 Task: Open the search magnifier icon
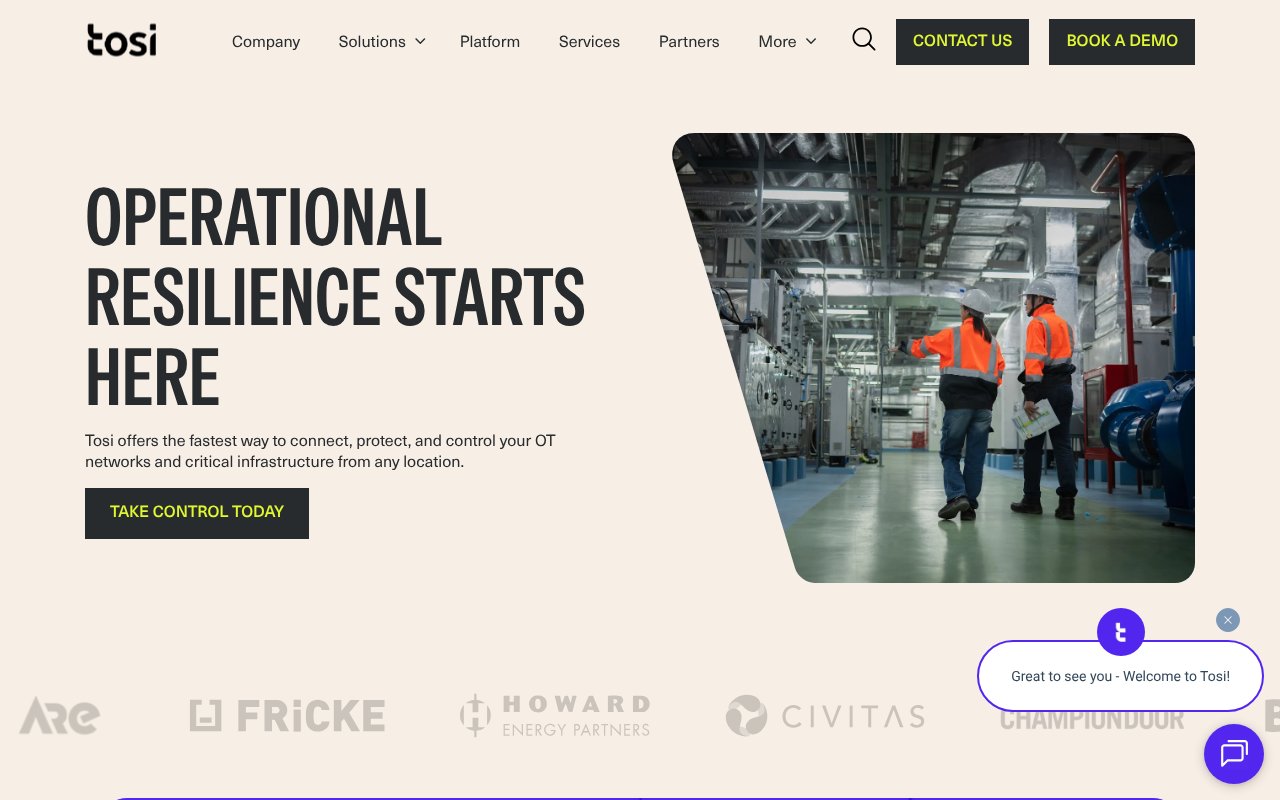(863, 40)
